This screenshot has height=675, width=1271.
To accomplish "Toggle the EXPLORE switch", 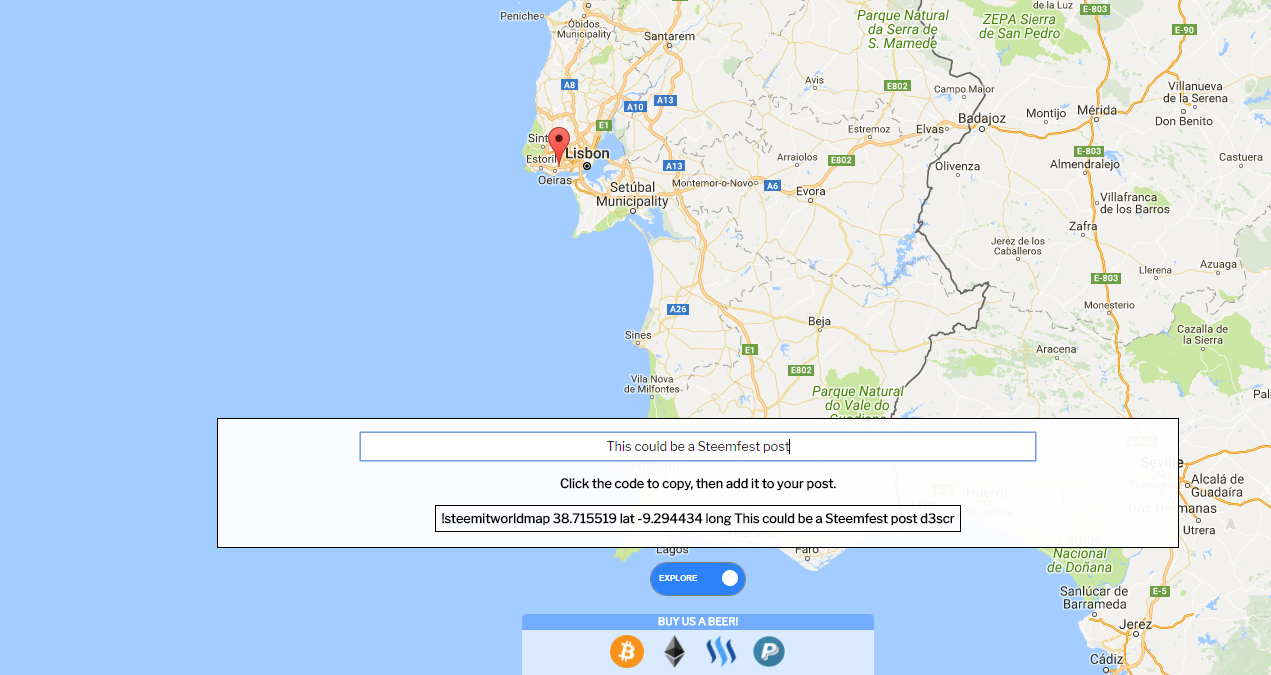I will (x=698, y=578).
